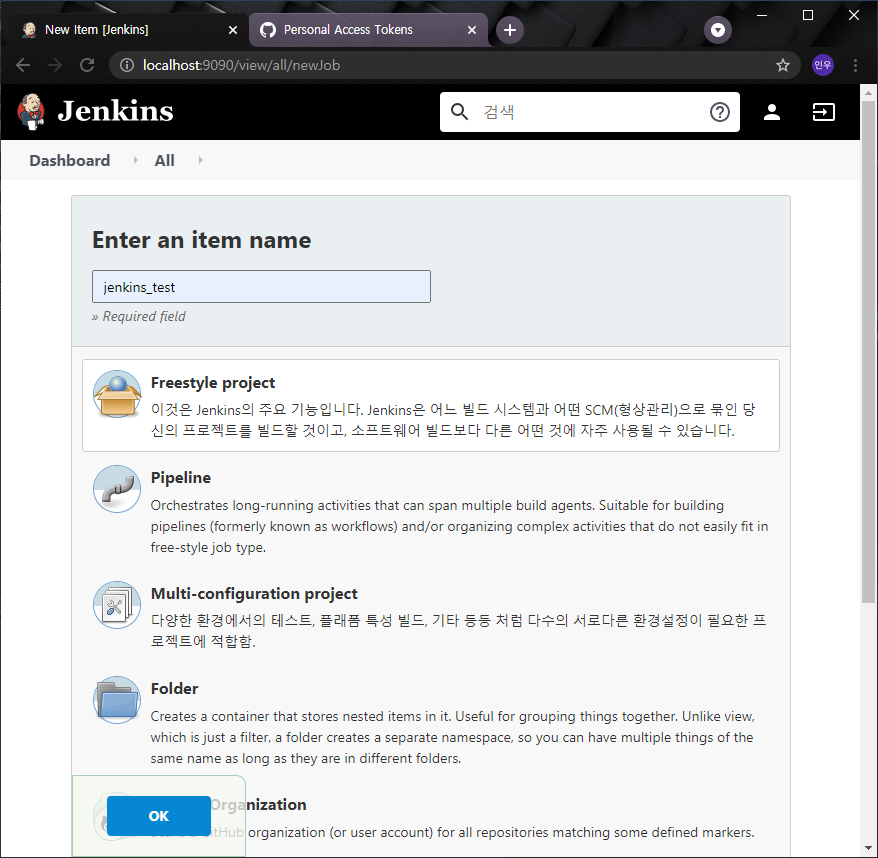
Task: Open the browser three-dot menu
Action: point(855,66)
